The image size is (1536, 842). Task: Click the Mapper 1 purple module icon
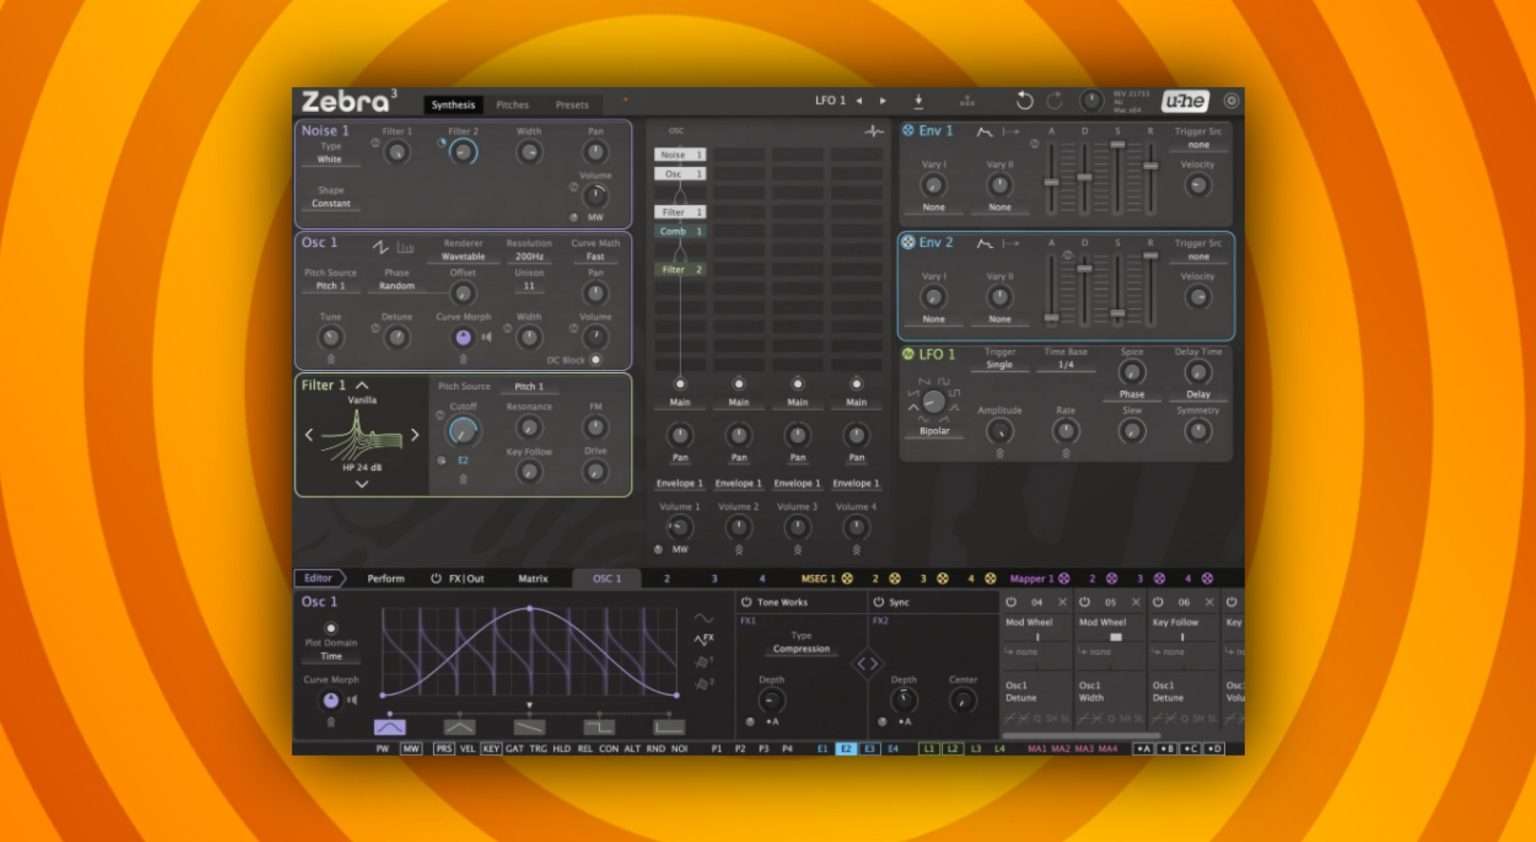(1064, 578)
